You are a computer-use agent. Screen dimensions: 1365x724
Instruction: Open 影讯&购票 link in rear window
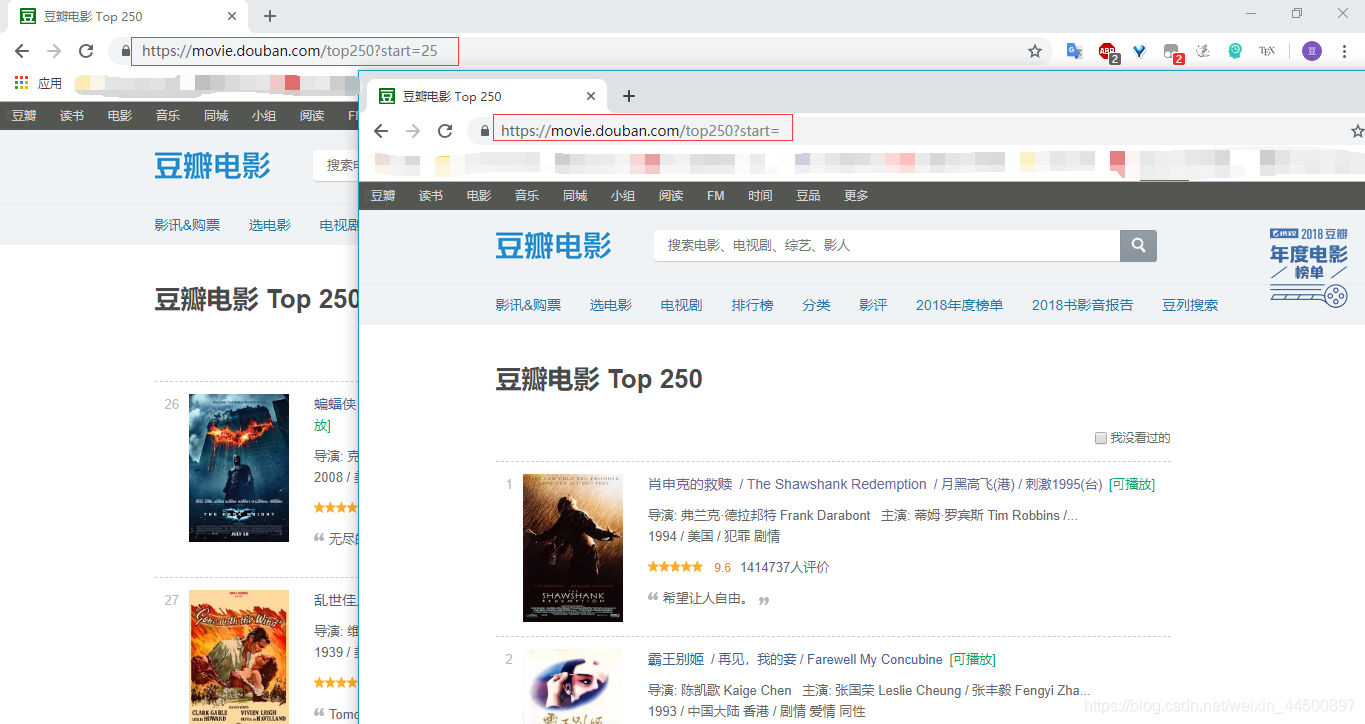pos(187,225)
